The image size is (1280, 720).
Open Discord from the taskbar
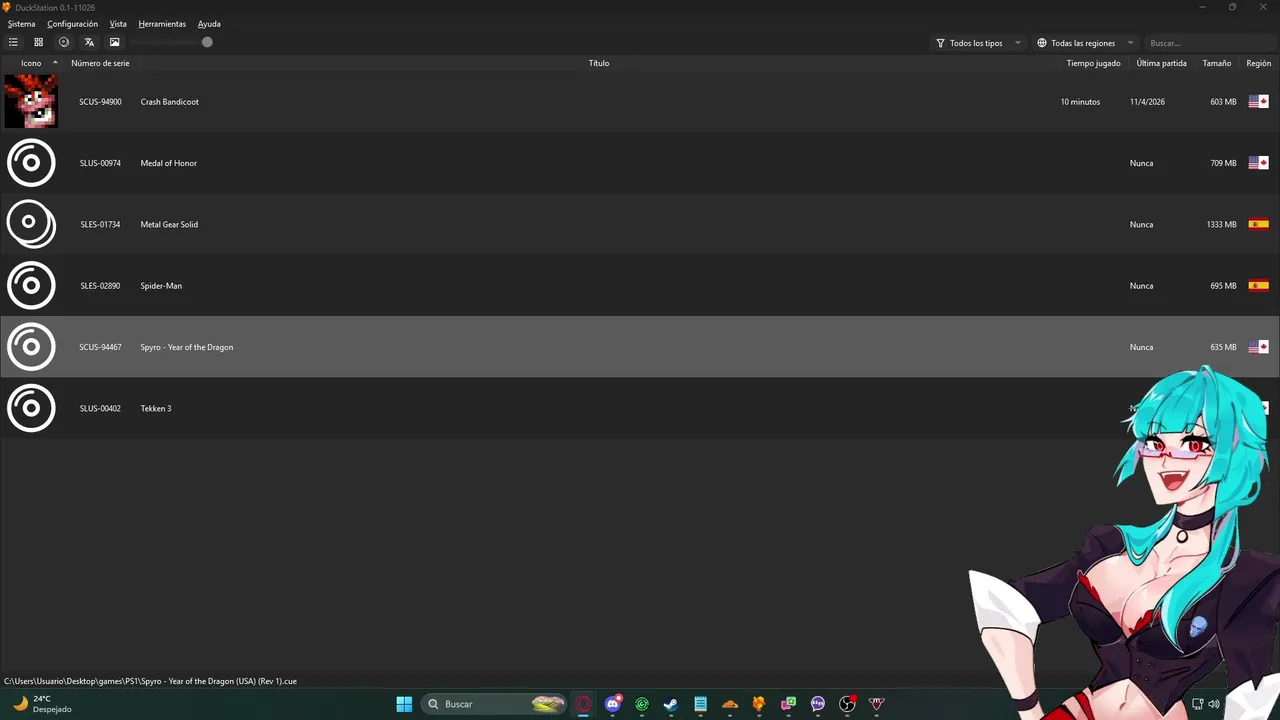point(613,704)
